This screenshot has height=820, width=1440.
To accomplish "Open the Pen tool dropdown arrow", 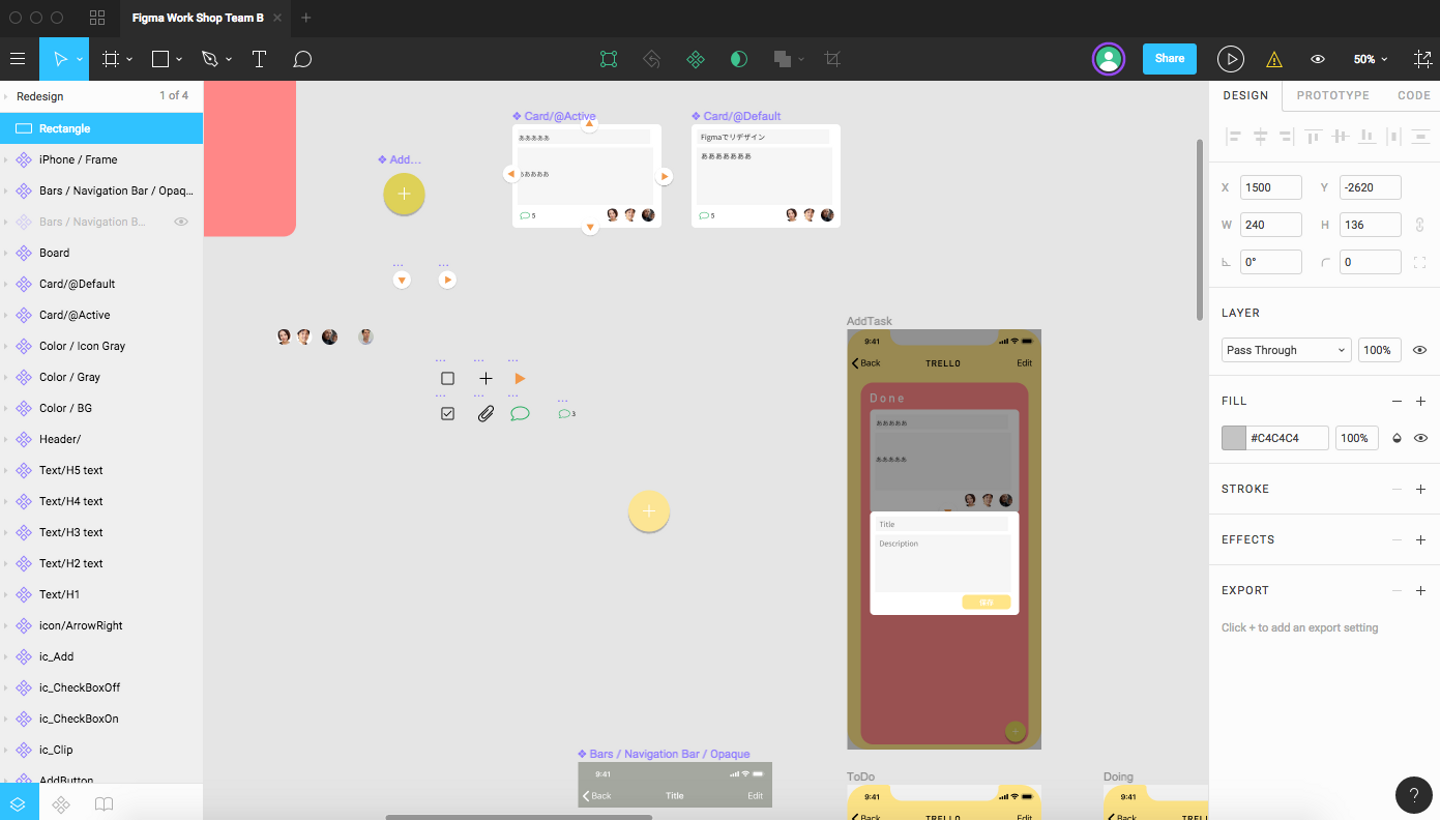I will [228, 60].
